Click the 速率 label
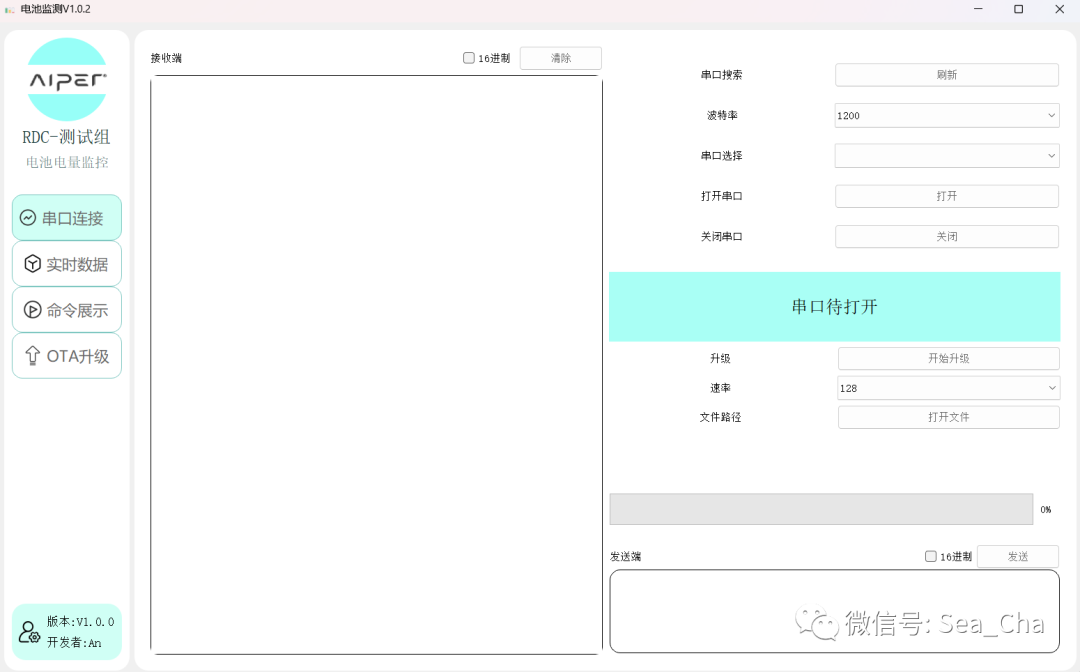The height and width of the screenshot is (672, 1080). point(720,388)
